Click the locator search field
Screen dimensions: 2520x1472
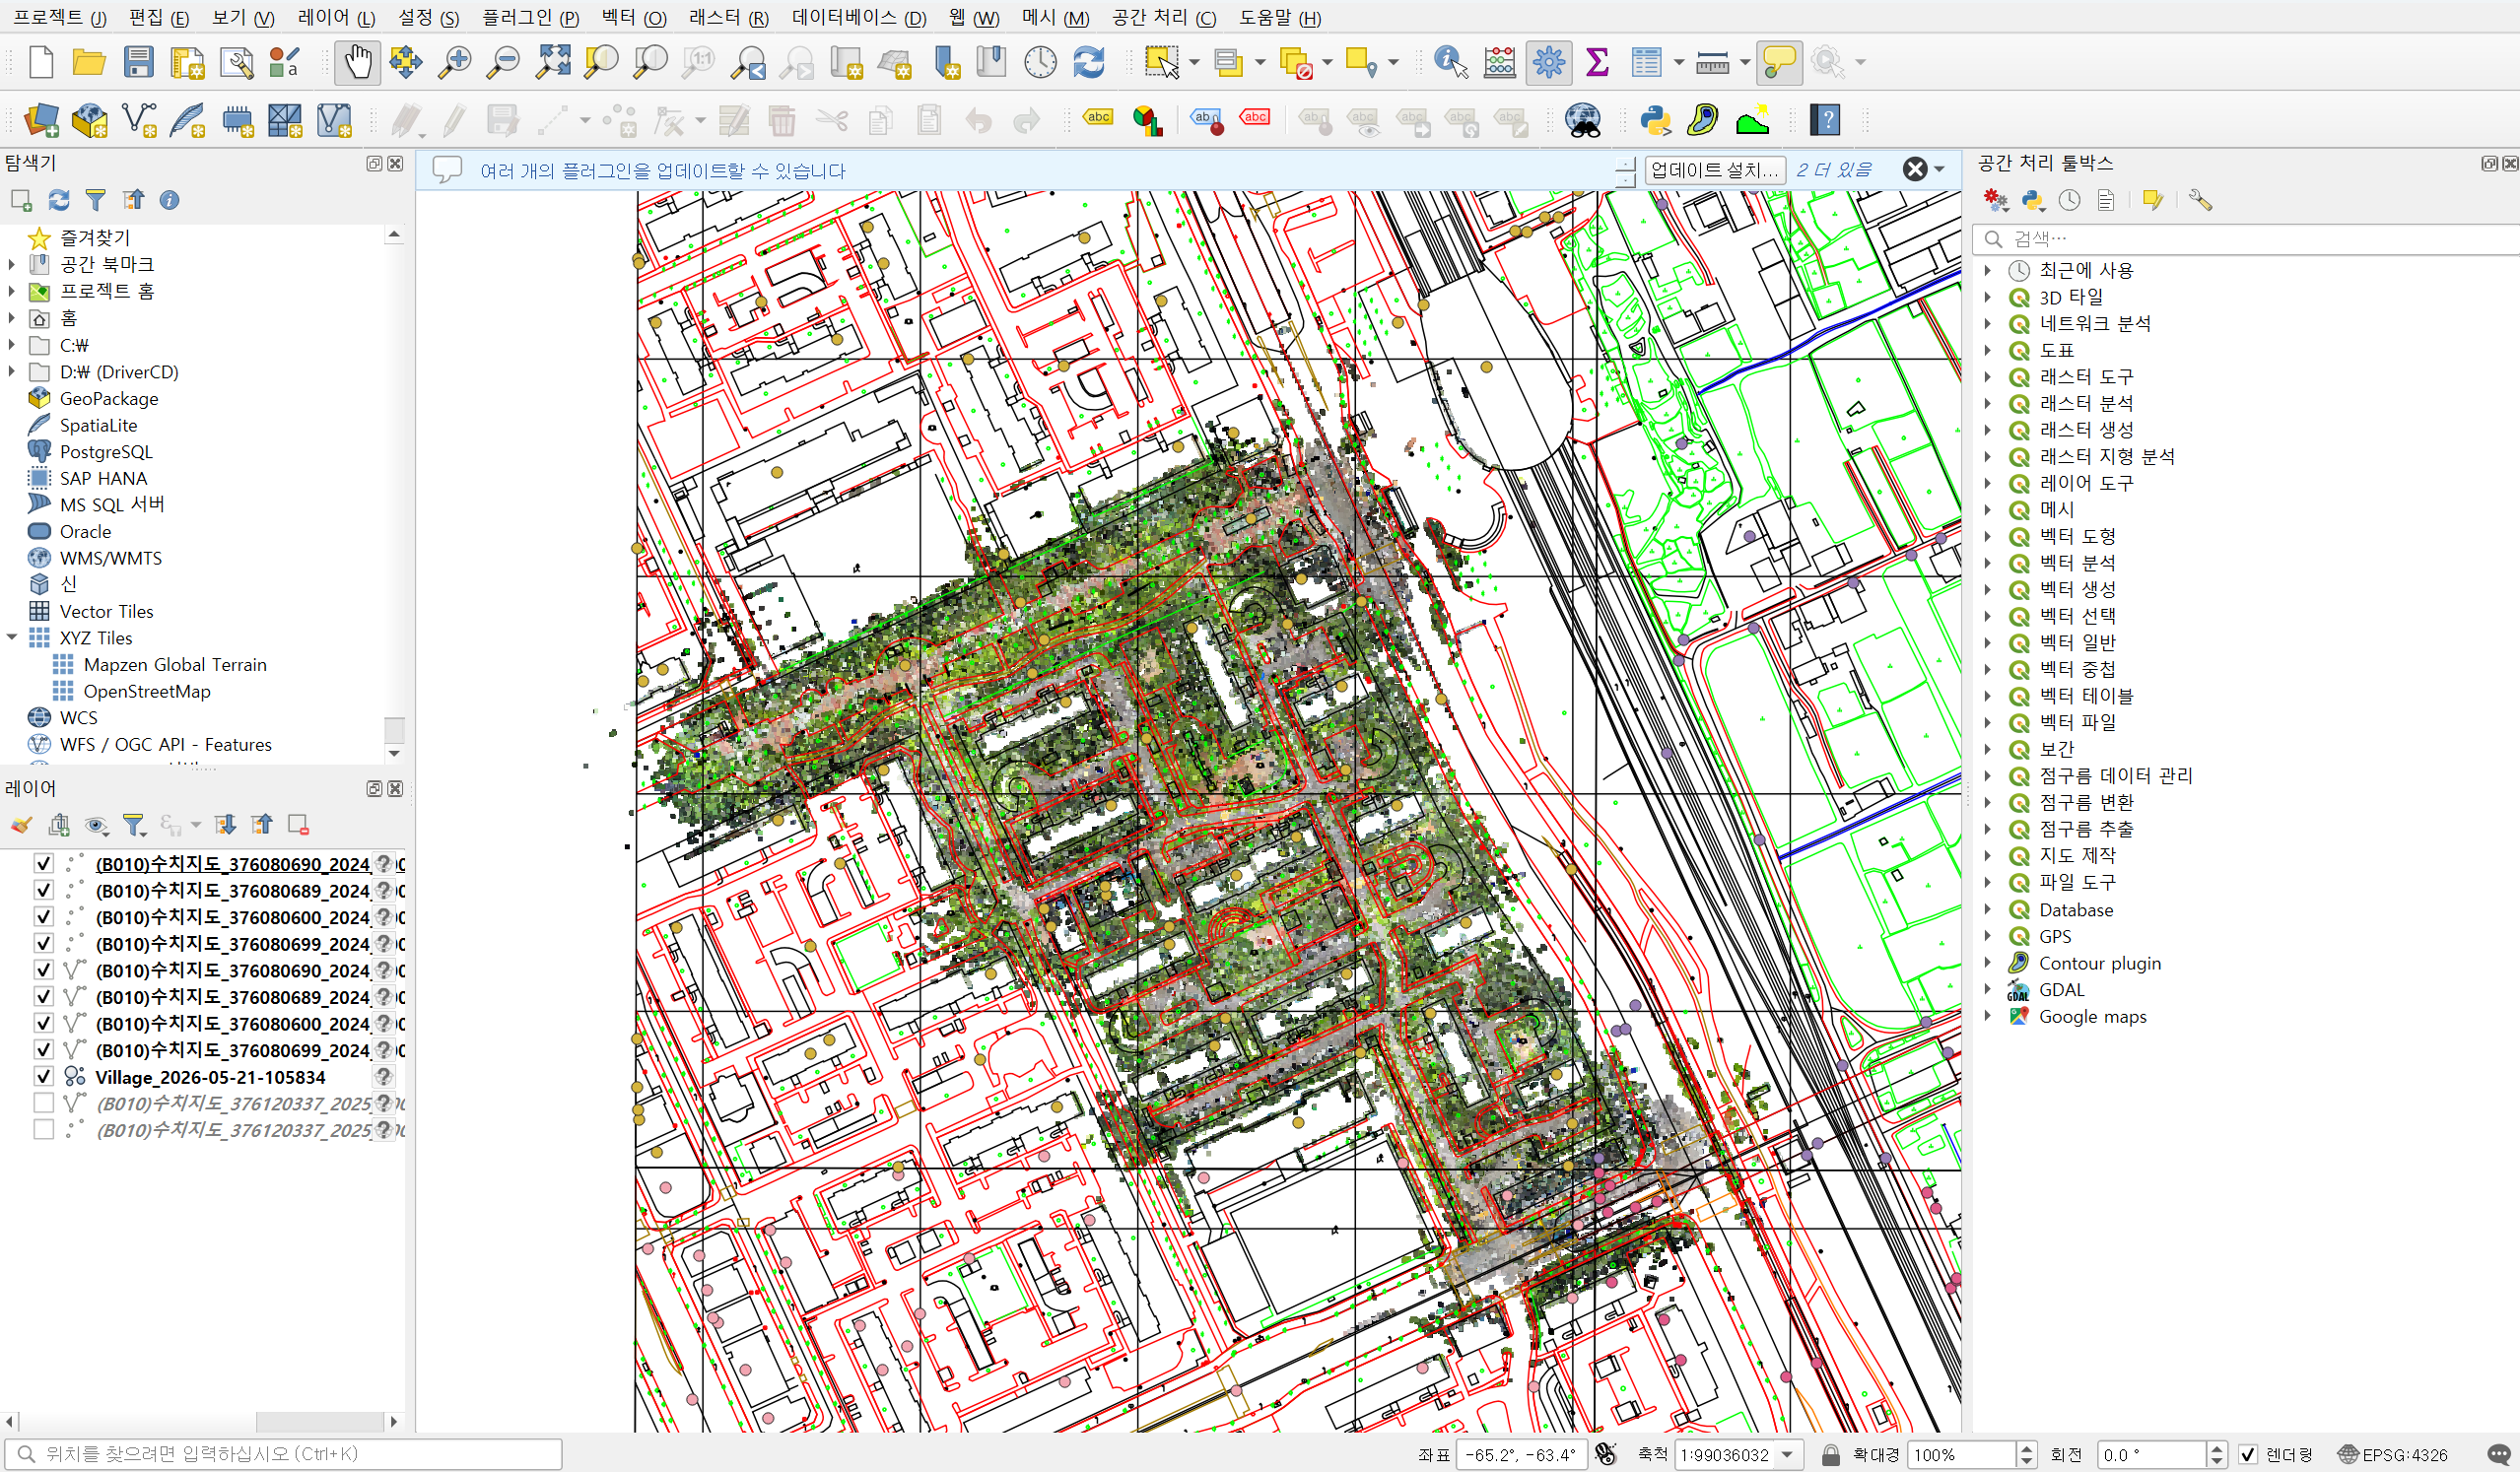coord(284,1453)
